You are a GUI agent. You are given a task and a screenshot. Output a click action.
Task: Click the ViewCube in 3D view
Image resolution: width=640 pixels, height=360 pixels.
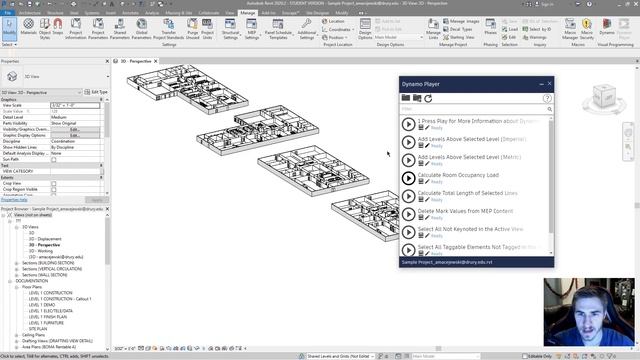(604, 97)
